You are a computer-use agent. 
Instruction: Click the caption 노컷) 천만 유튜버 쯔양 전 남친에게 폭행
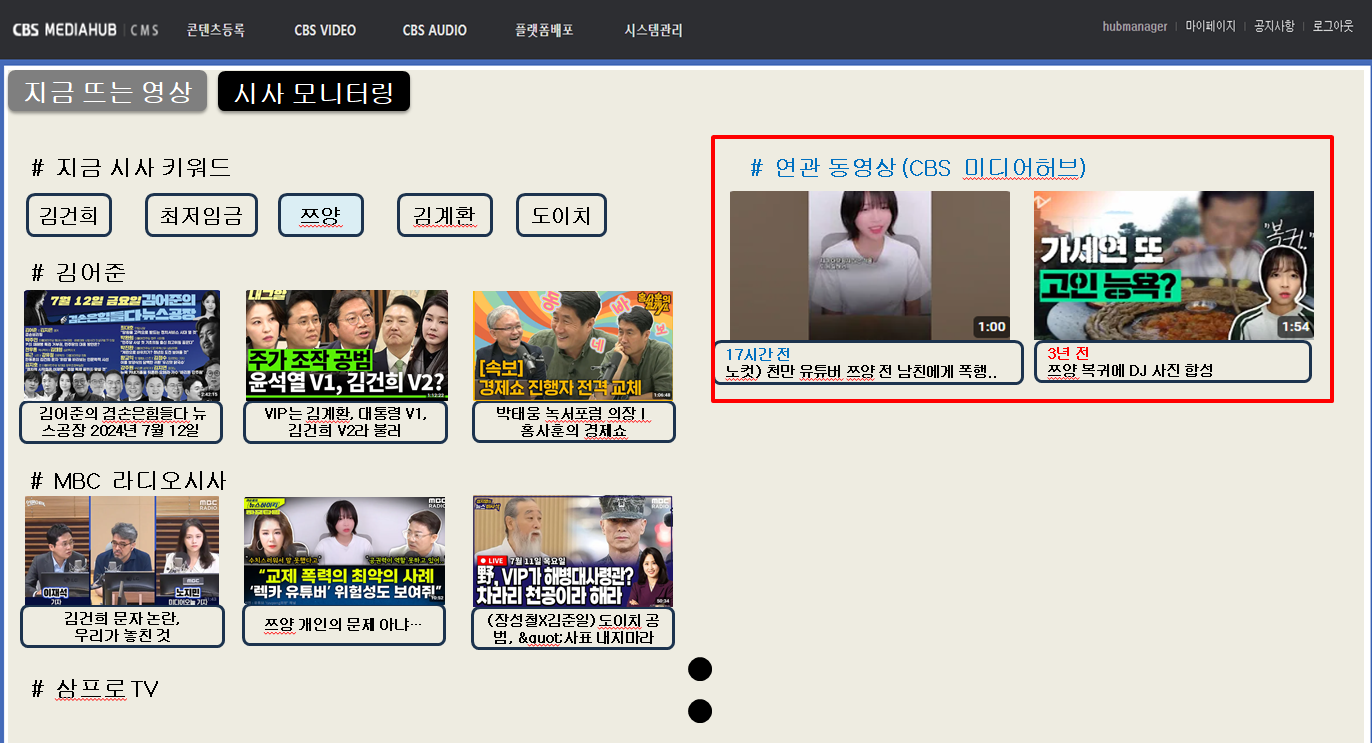861,371
